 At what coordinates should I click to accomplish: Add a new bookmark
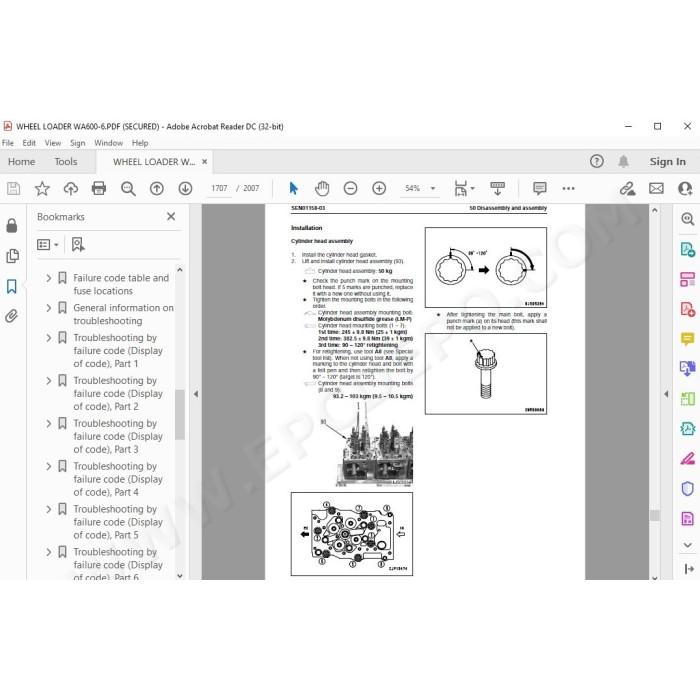point(78,245)
